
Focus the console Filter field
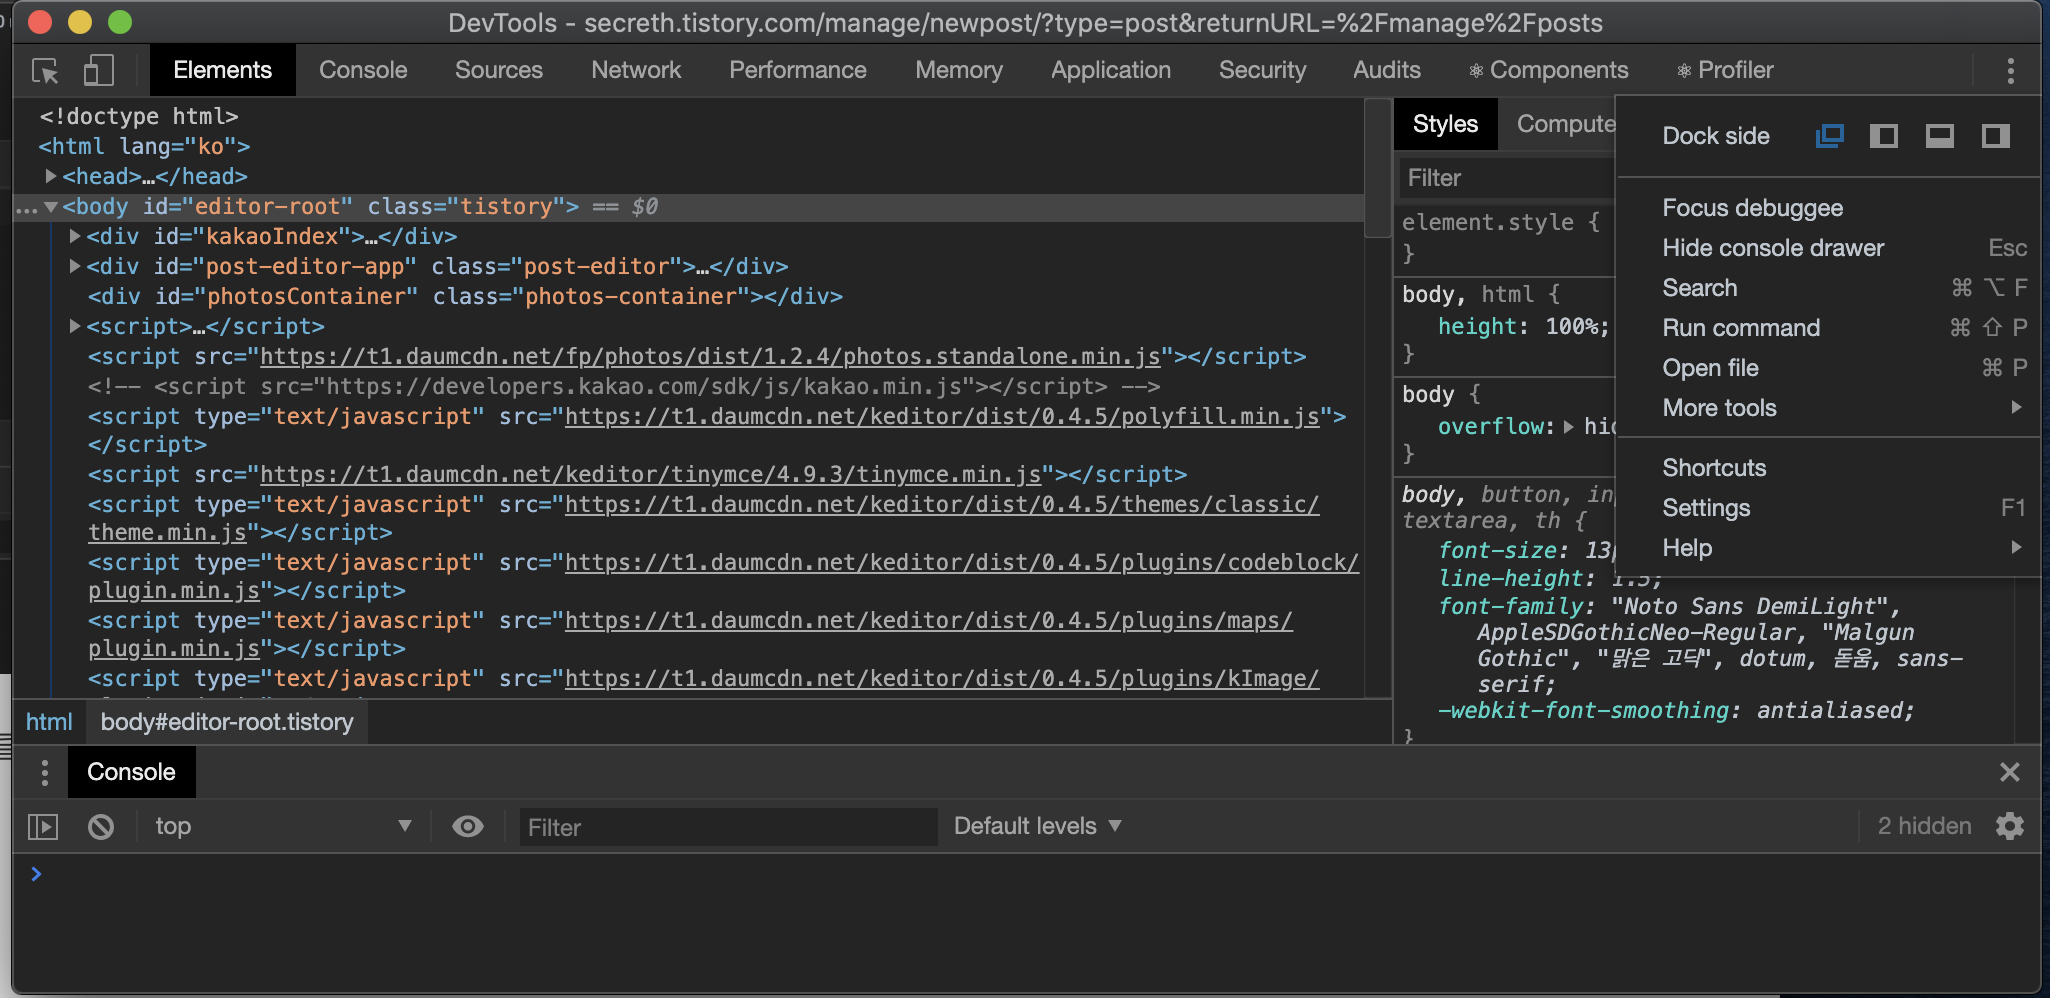point(728,827)
